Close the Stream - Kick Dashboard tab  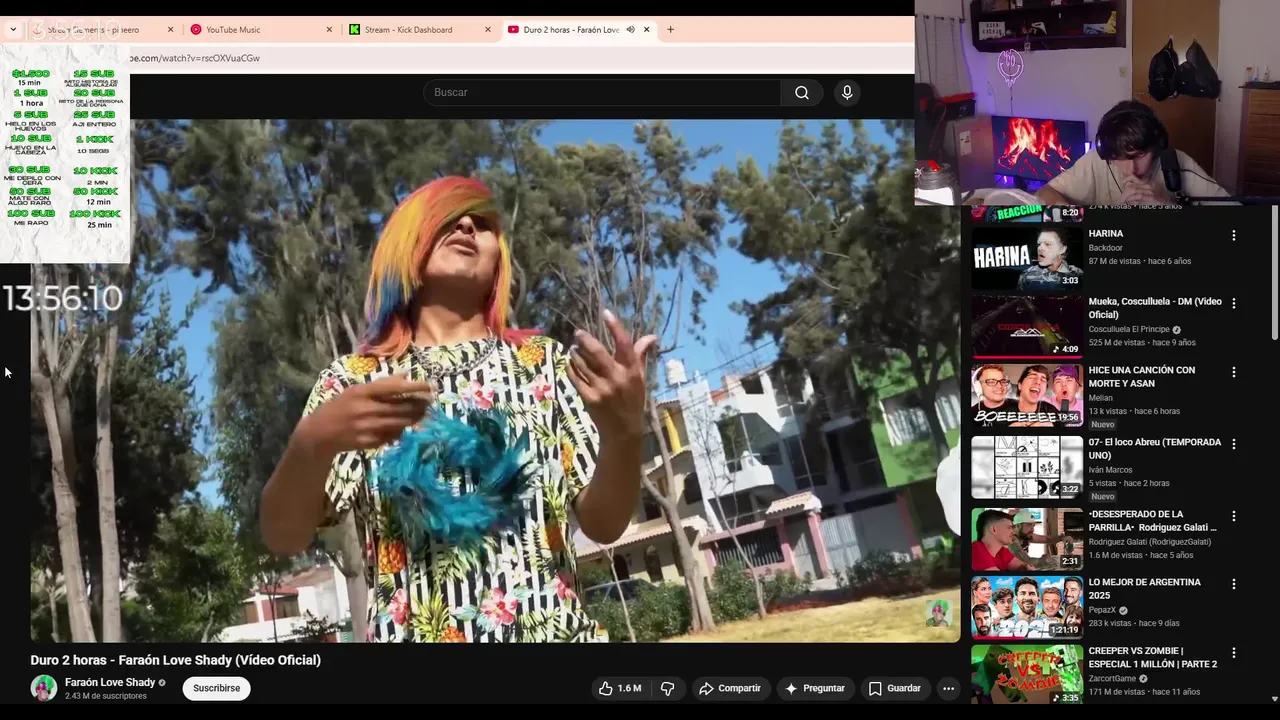(x=488, y=30)
